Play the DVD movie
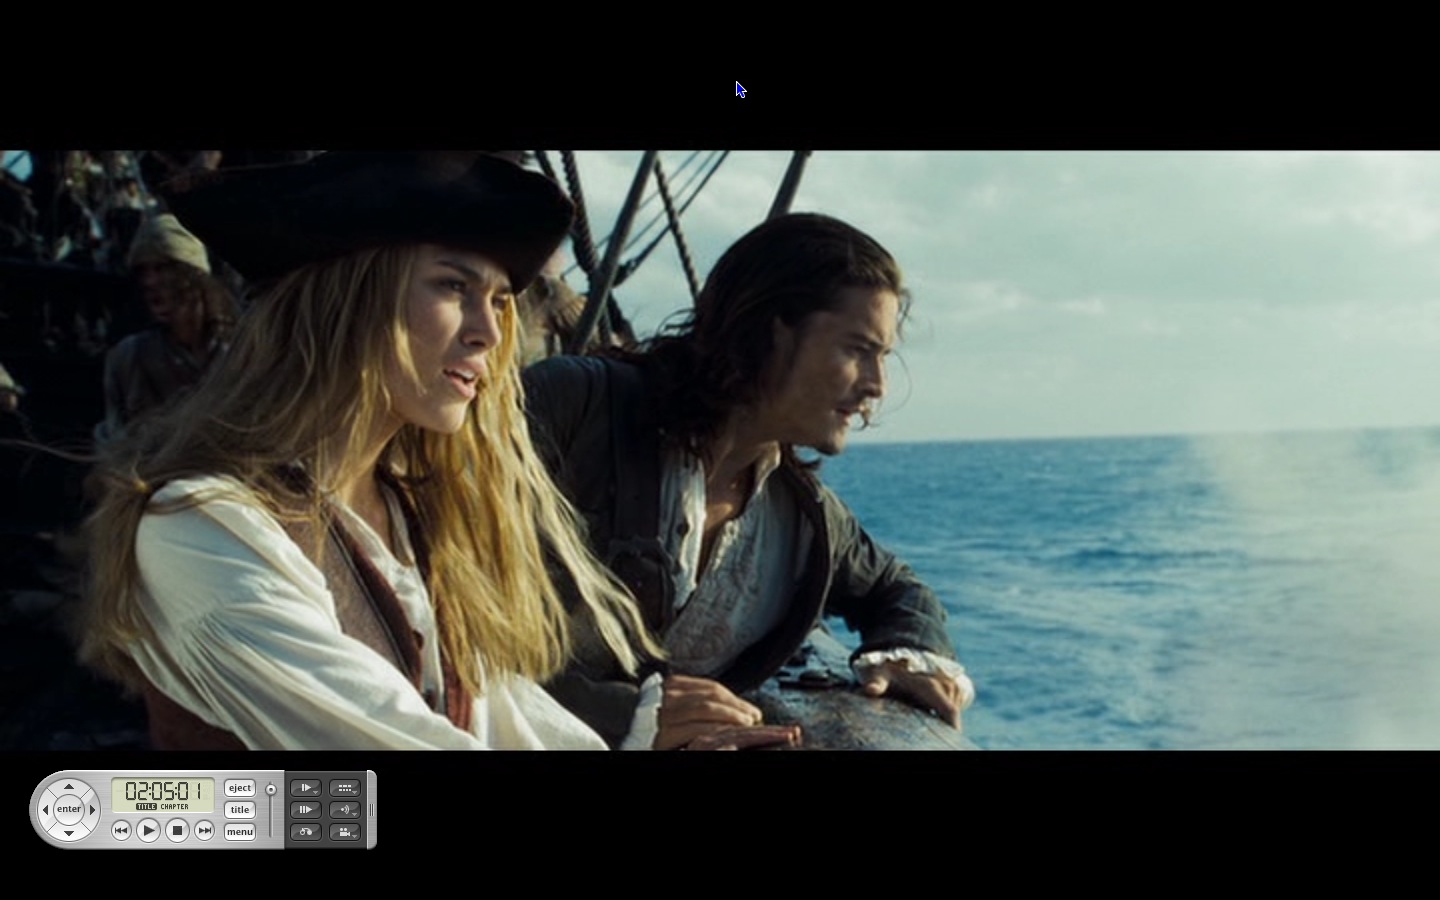This screenshot has height=900, width=1440. [148, 830]
